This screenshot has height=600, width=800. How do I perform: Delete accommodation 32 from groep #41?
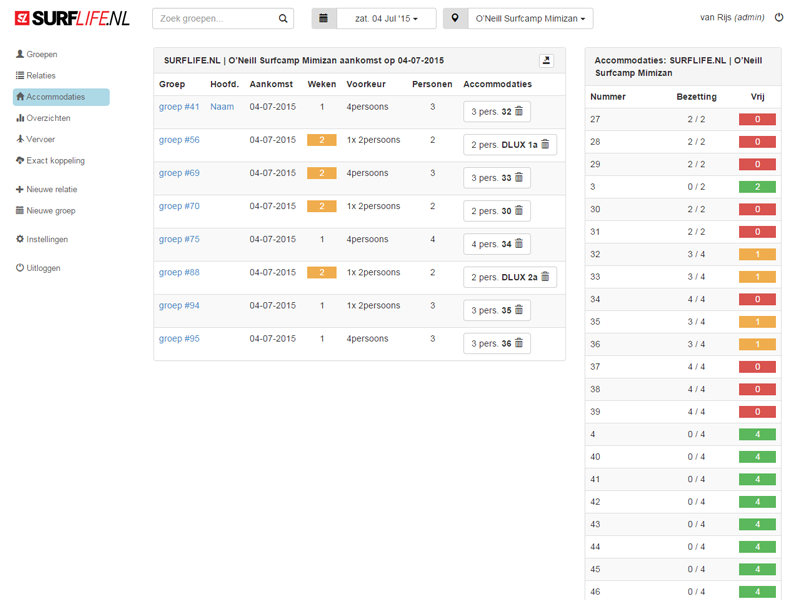[519, 111]
